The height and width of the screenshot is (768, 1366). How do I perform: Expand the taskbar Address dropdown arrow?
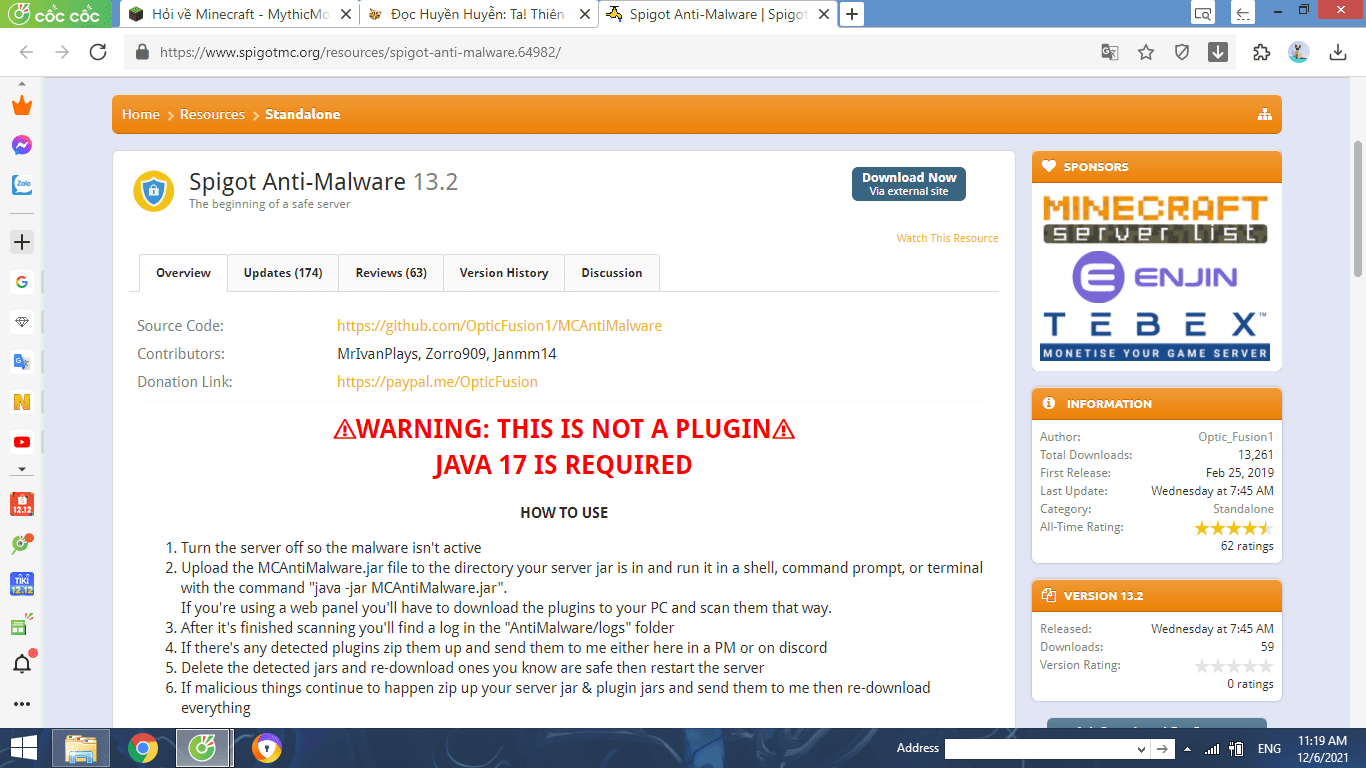coord(1142,749)
